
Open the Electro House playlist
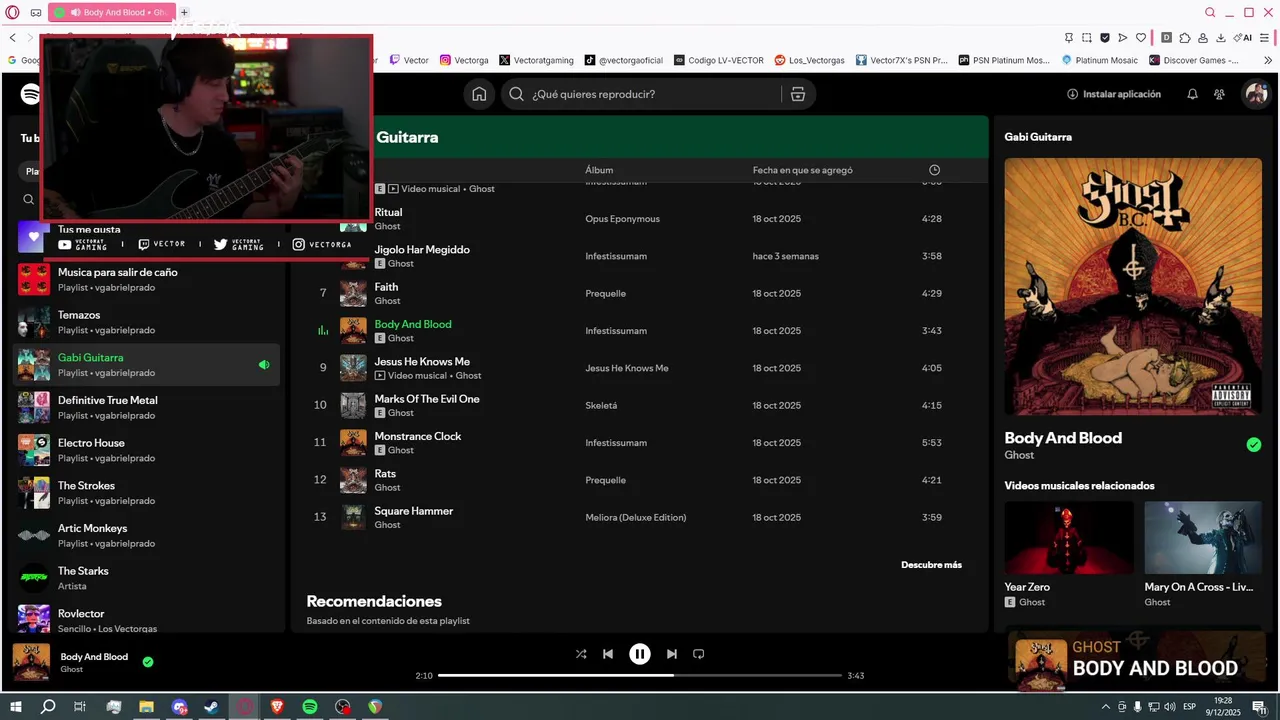(146, 450)
